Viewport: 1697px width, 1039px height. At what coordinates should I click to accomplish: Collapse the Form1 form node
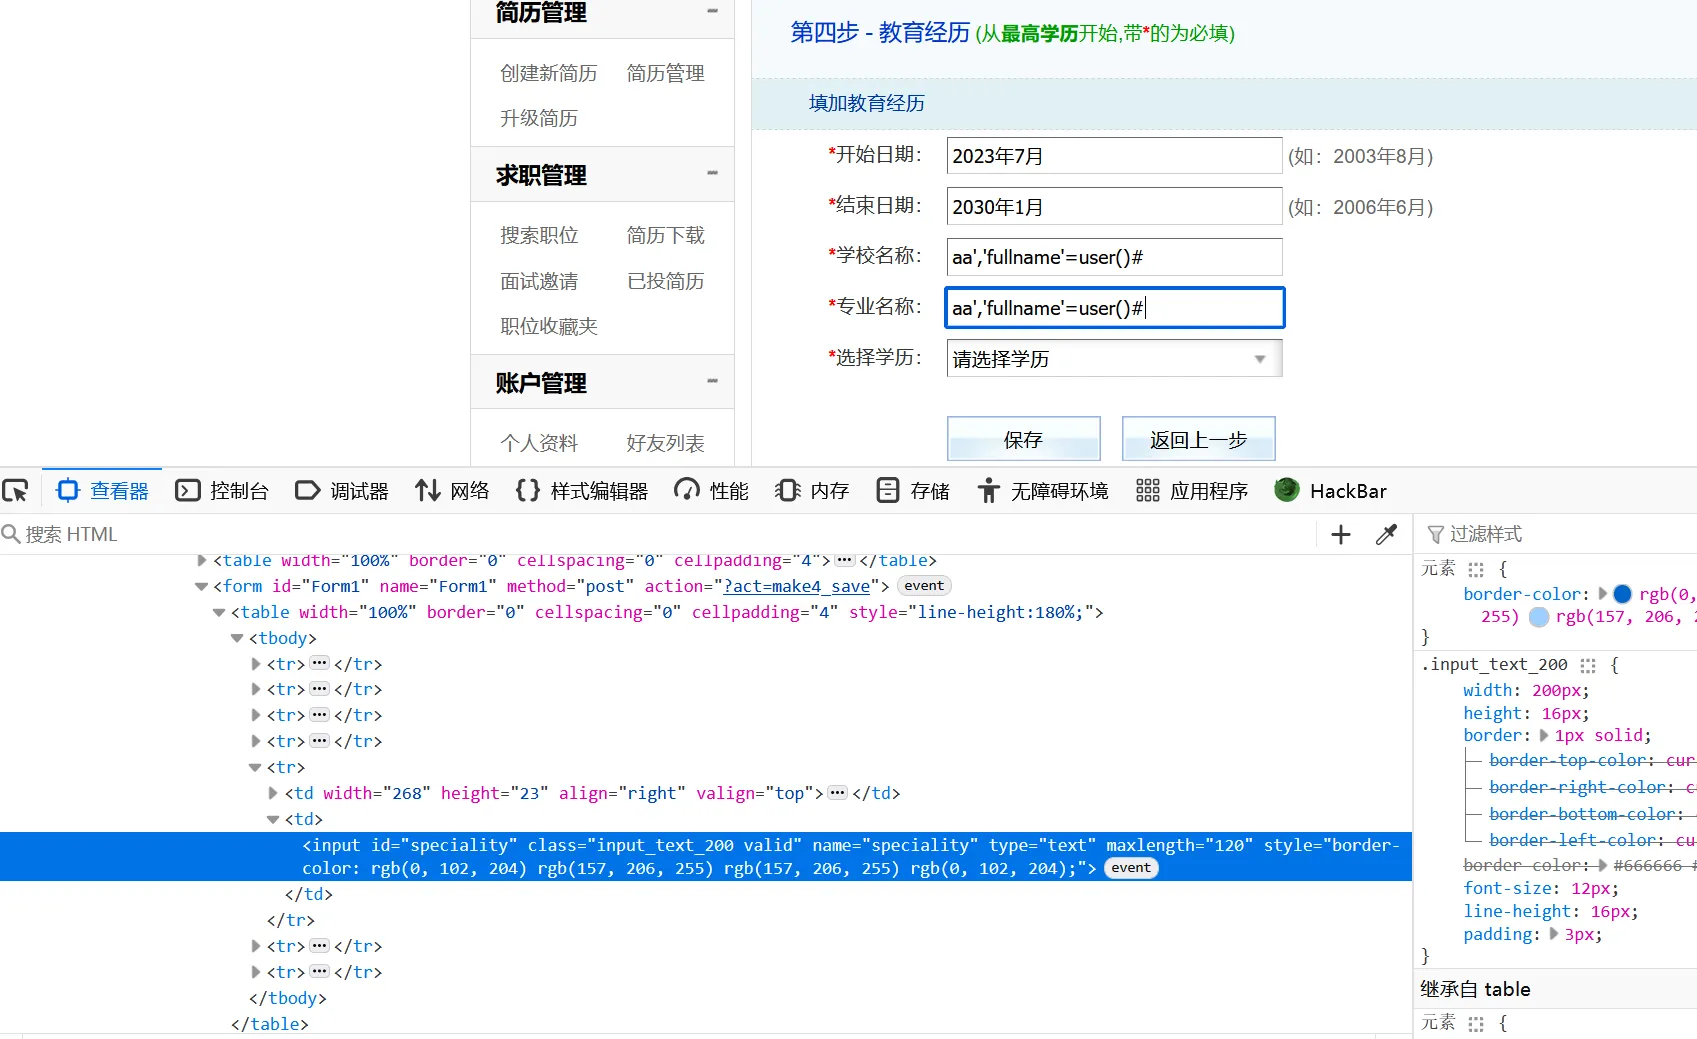[x=201, y=587]
